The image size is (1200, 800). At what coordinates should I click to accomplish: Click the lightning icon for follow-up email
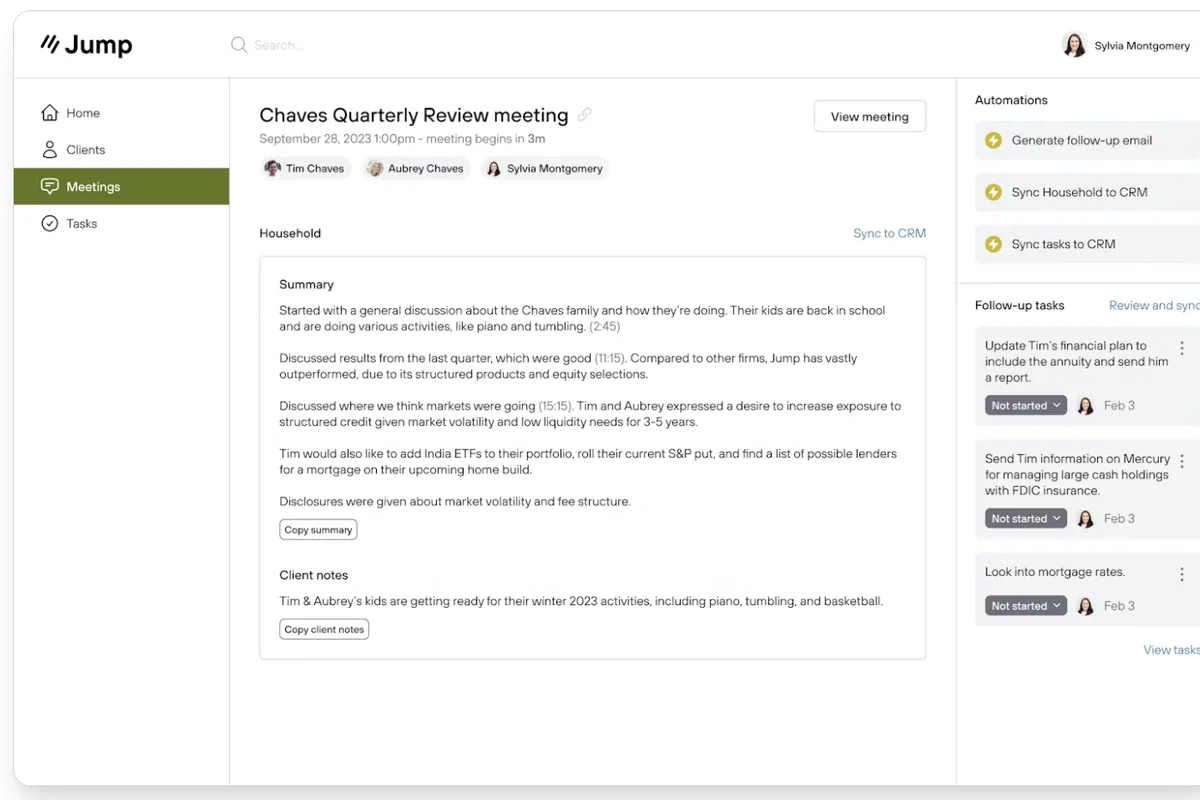993,141
